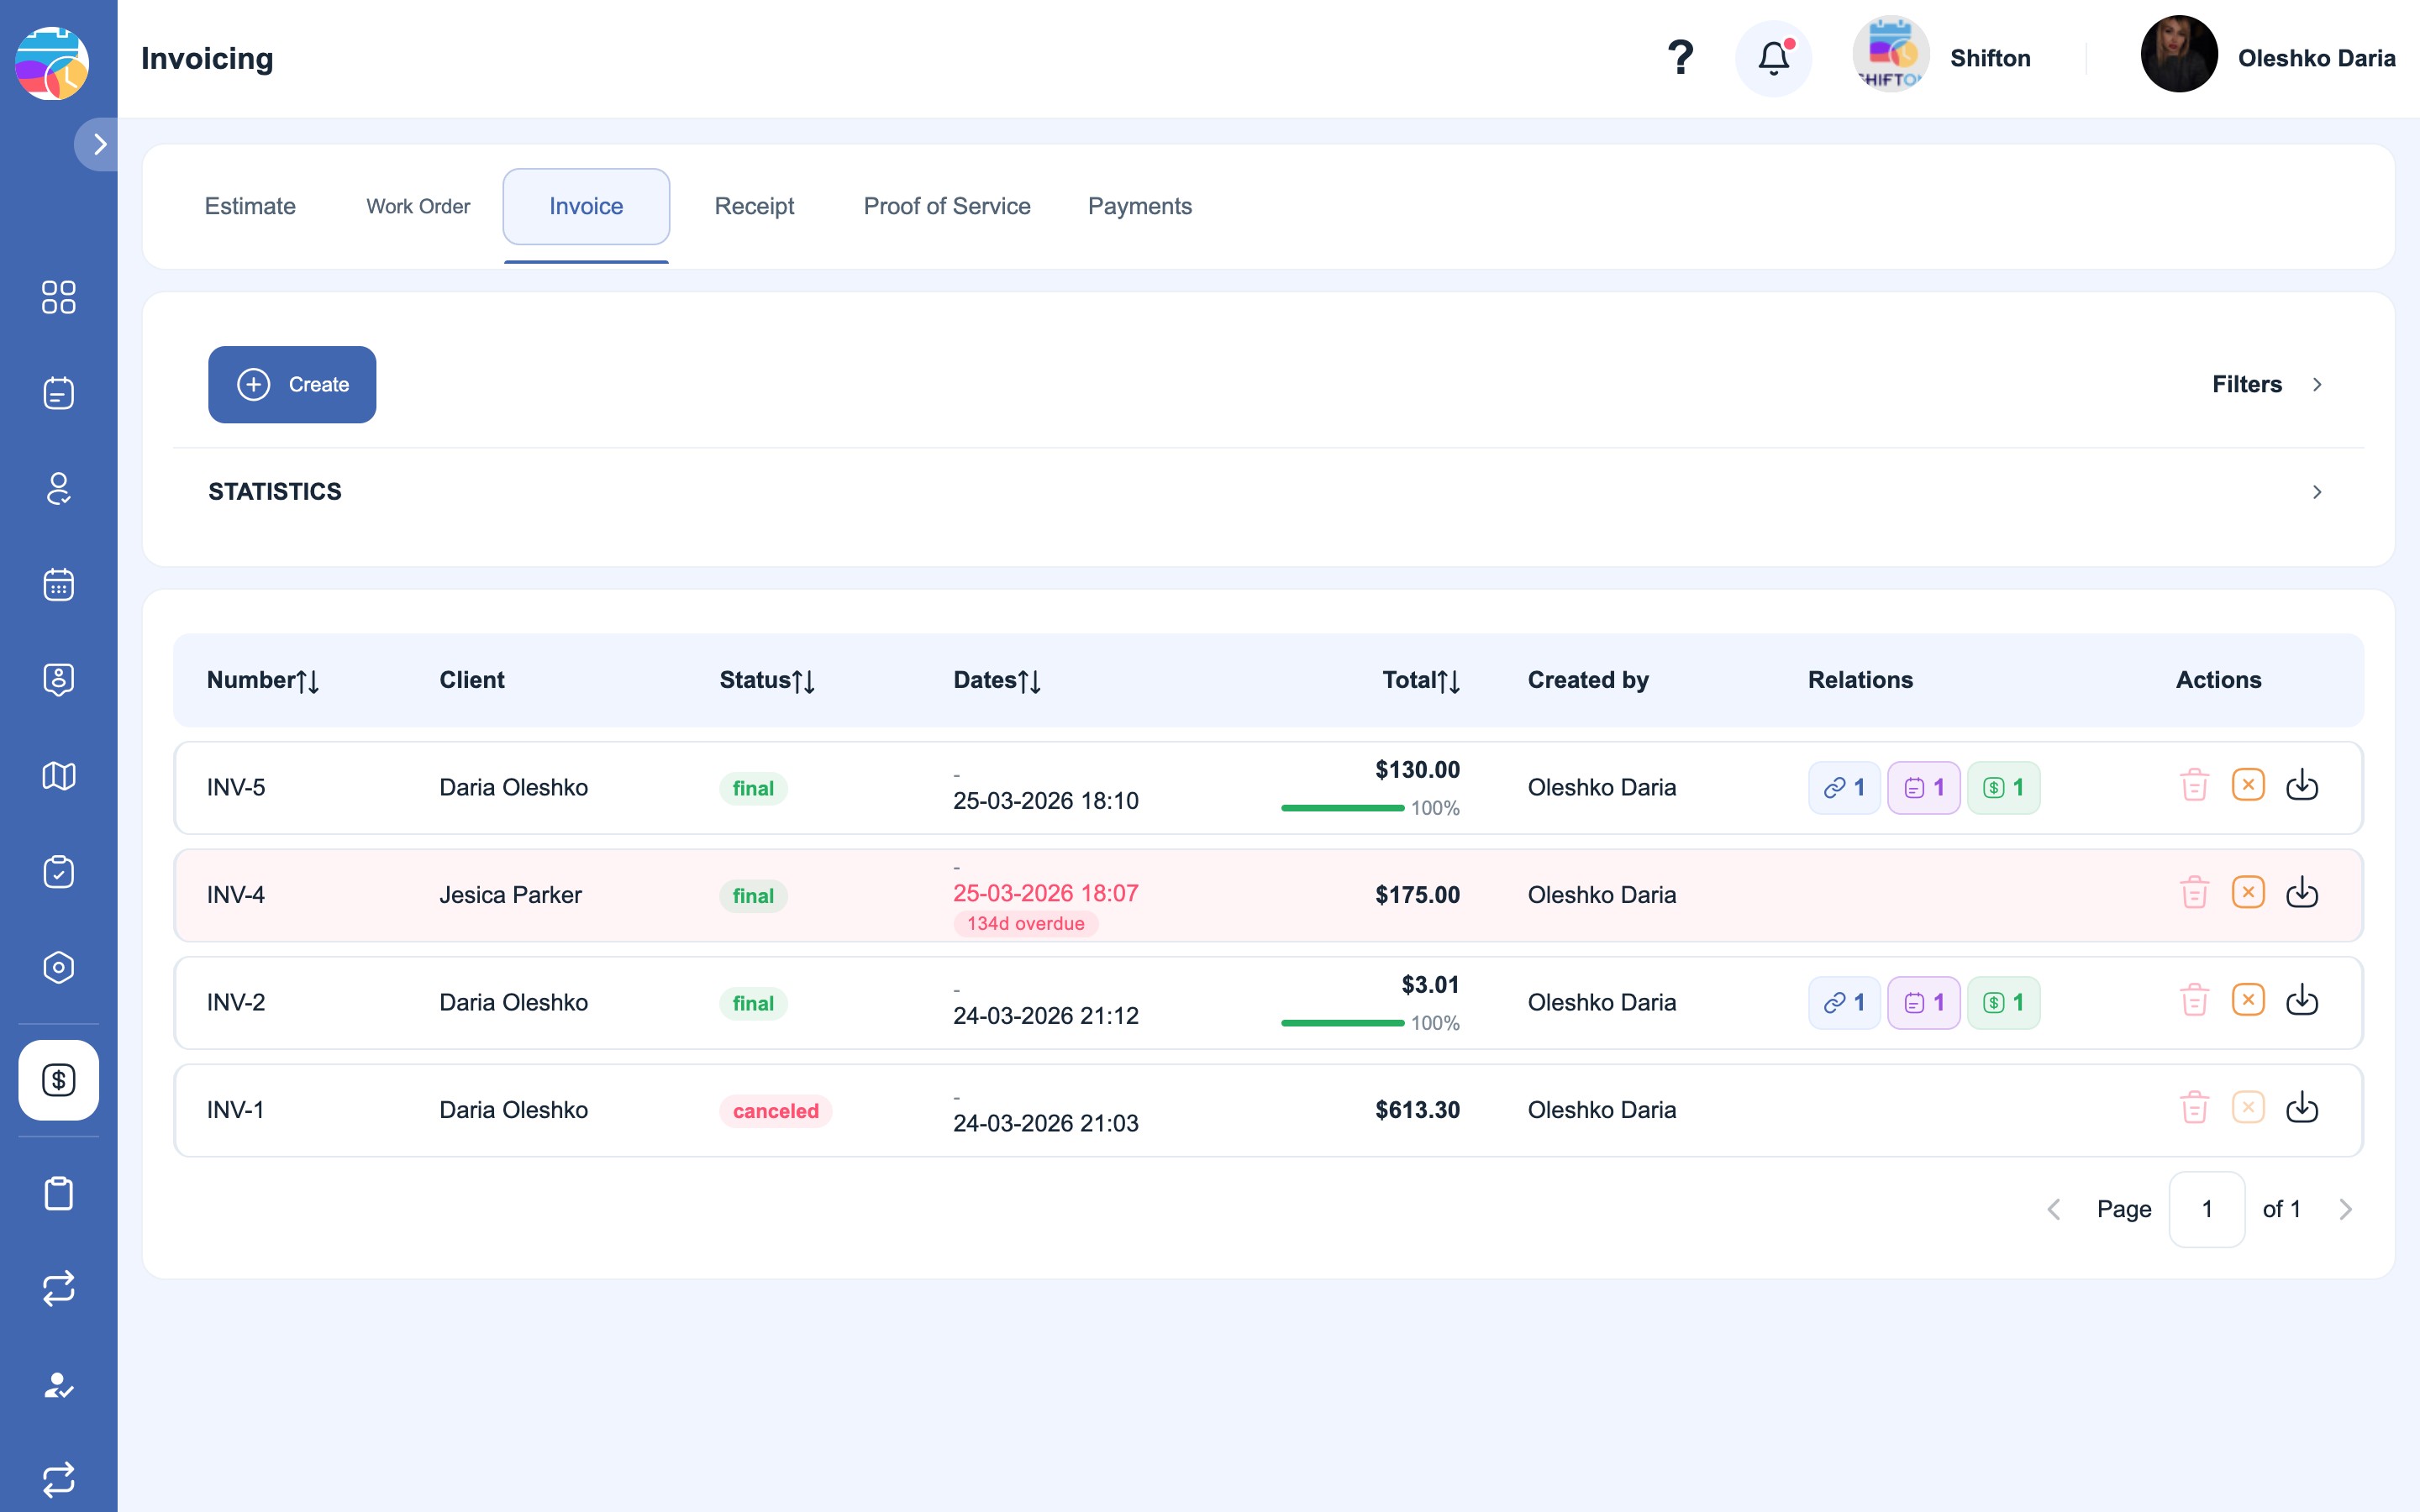This screenshot has width=2420, height=1512.
Task: Download invoice INV-5
Action: [x=2302, y=785]
